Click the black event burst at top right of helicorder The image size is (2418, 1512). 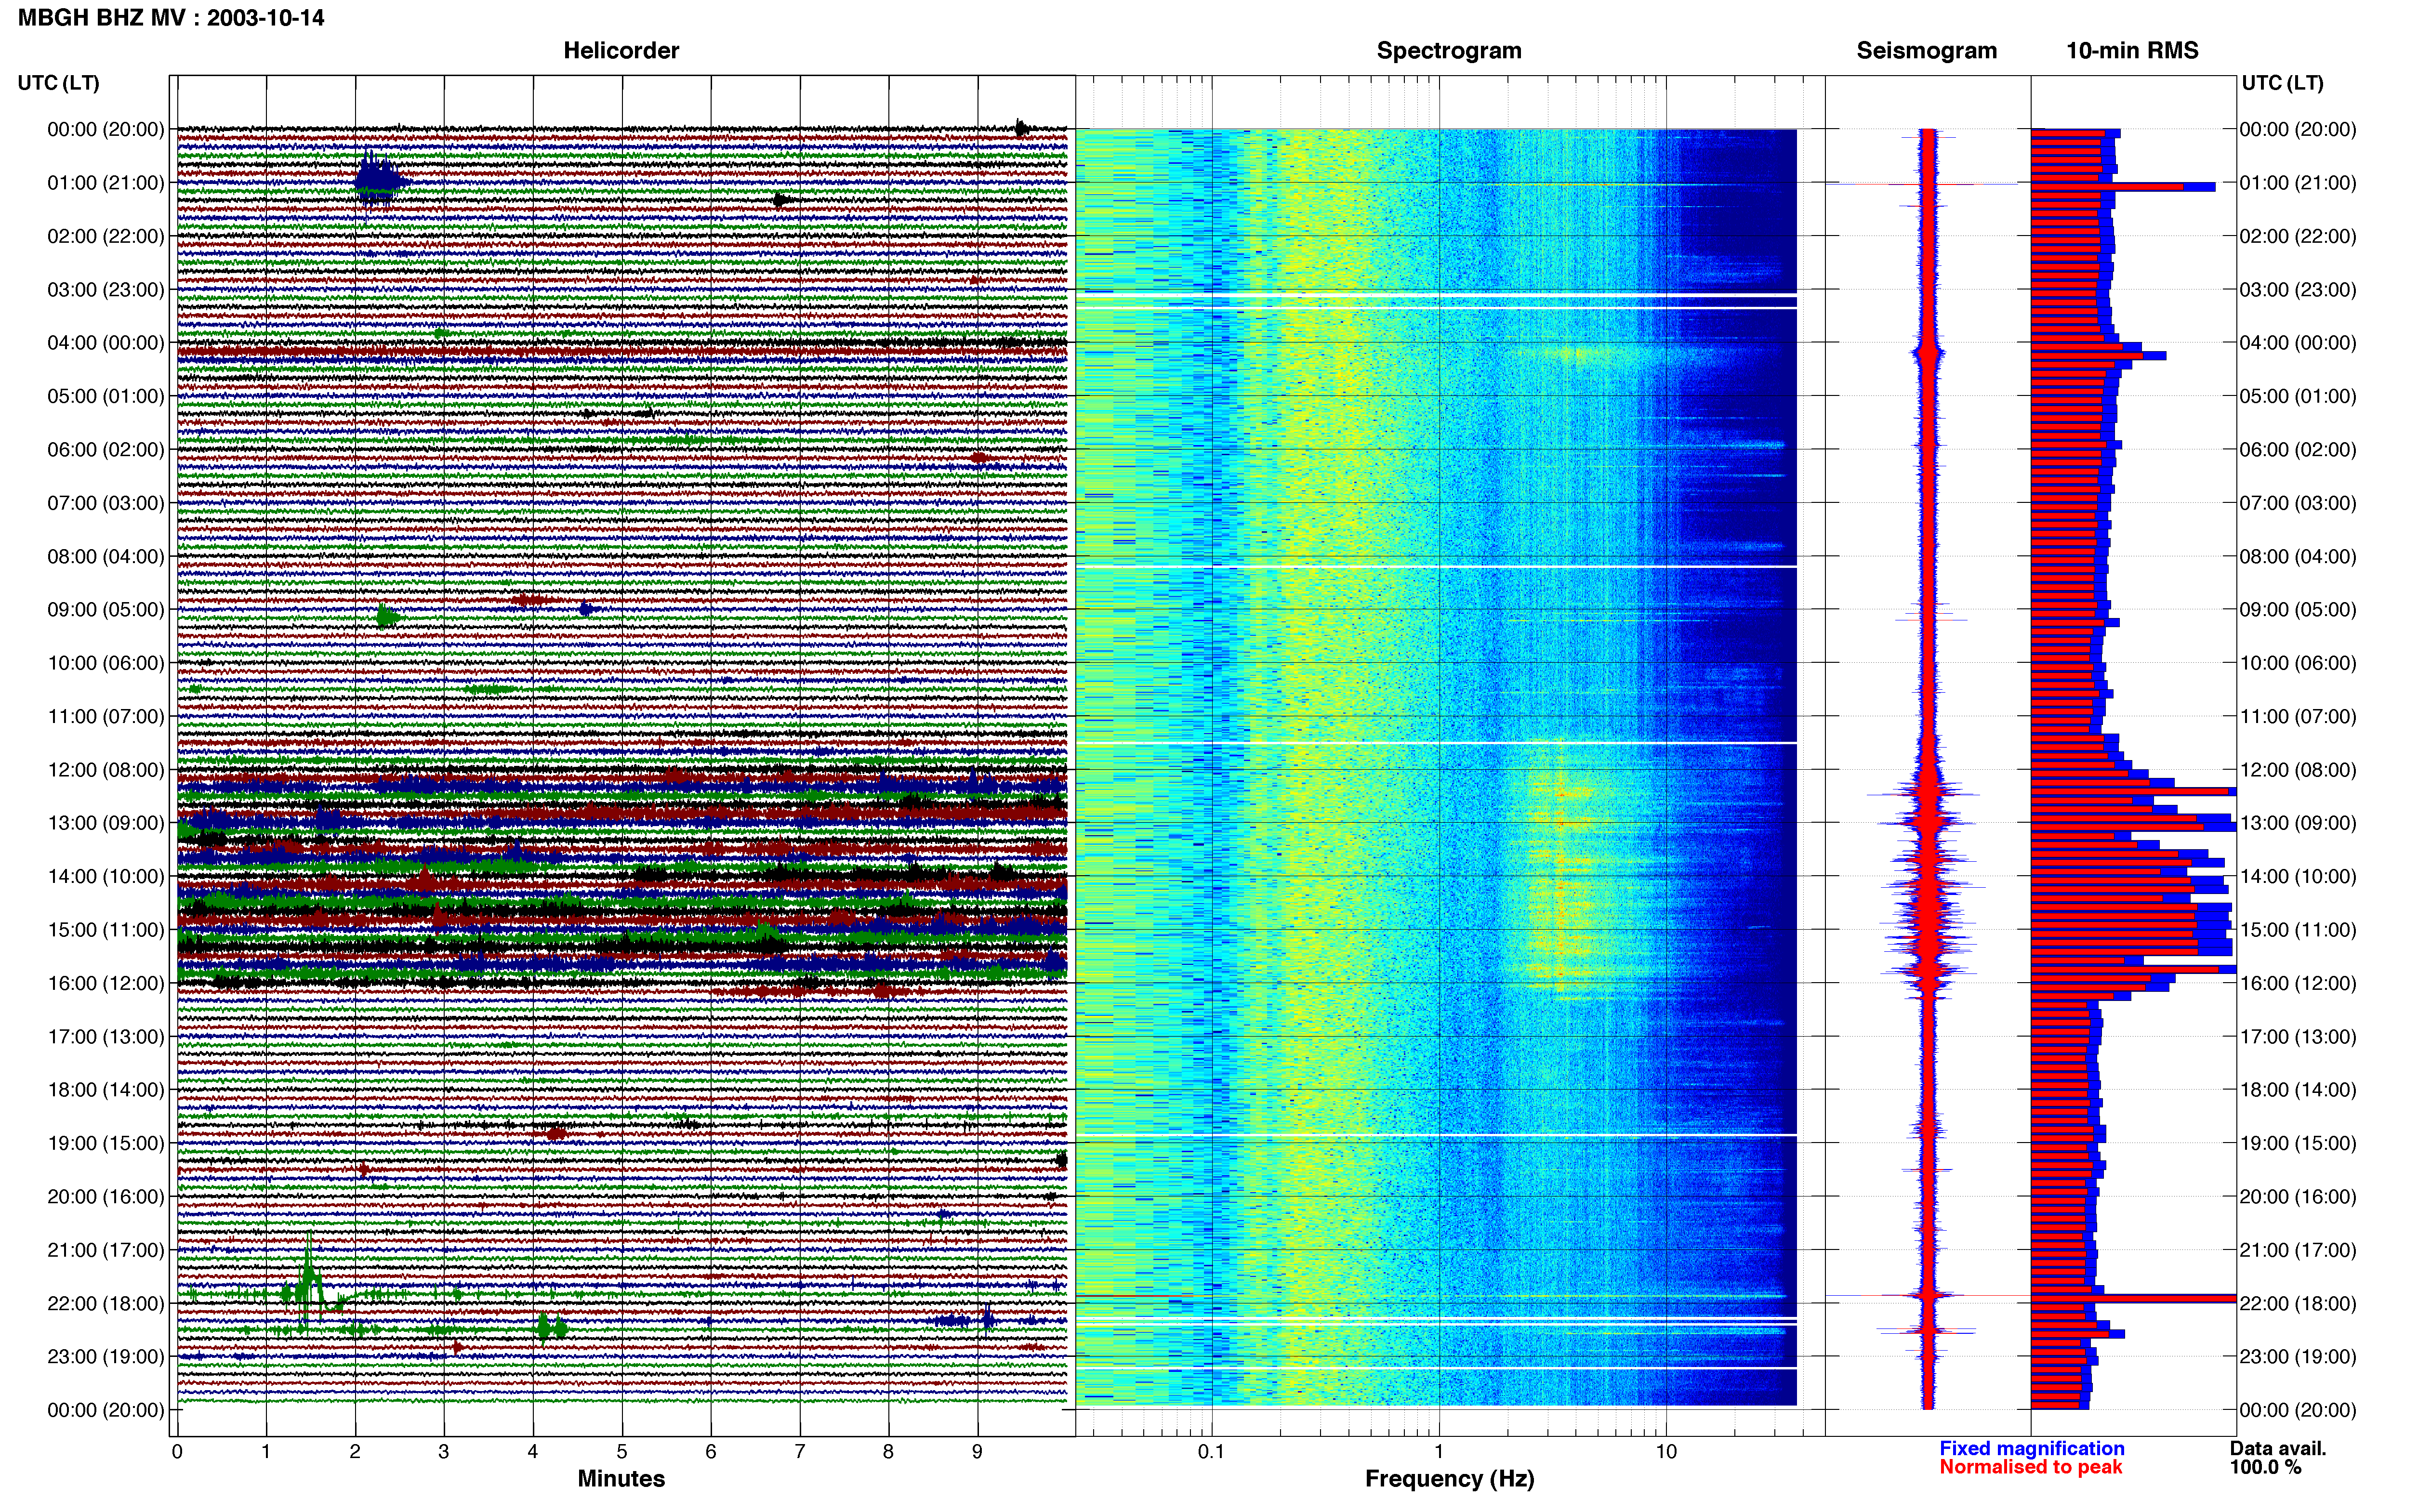(x=1021, y=128)
